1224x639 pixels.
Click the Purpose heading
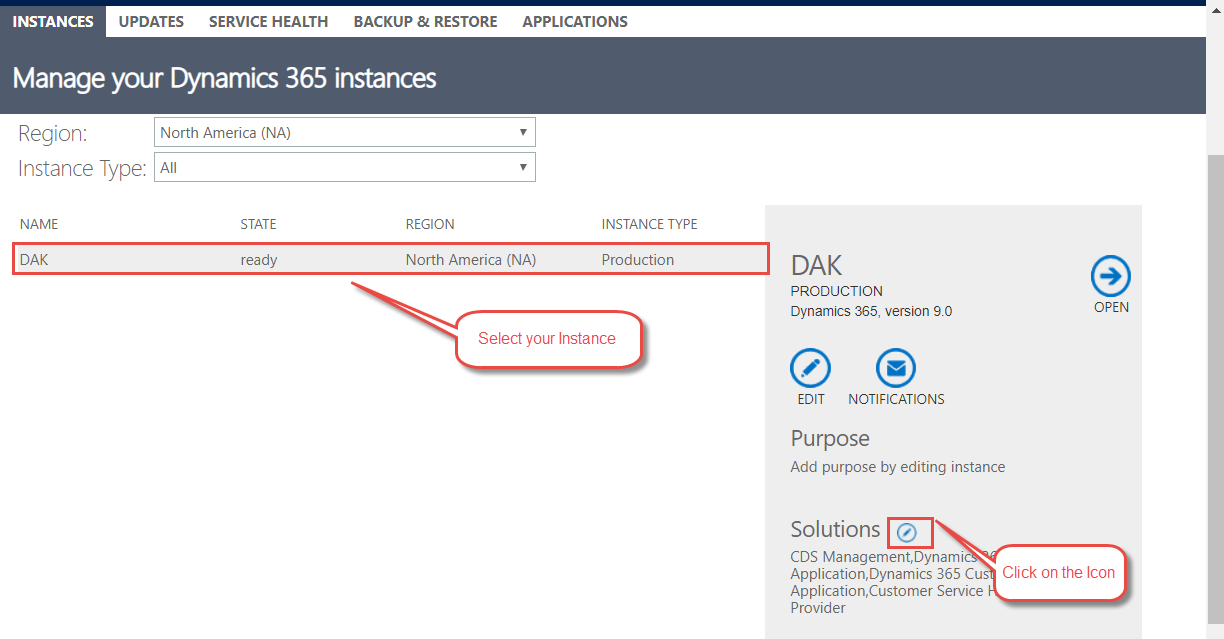click(830, 439)
